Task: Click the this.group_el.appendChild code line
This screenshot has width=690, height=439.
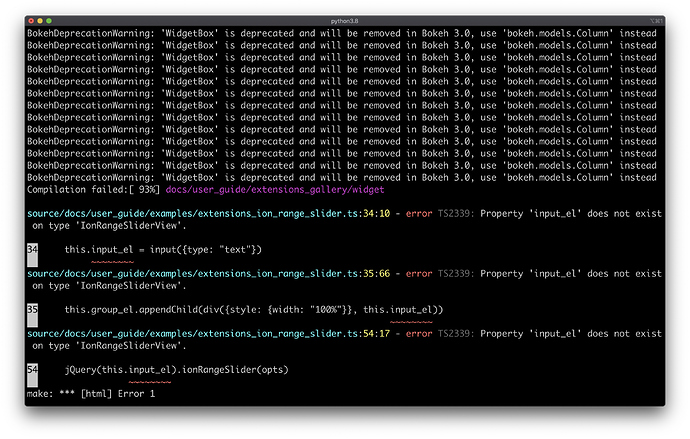Action: tap(253, 310)
